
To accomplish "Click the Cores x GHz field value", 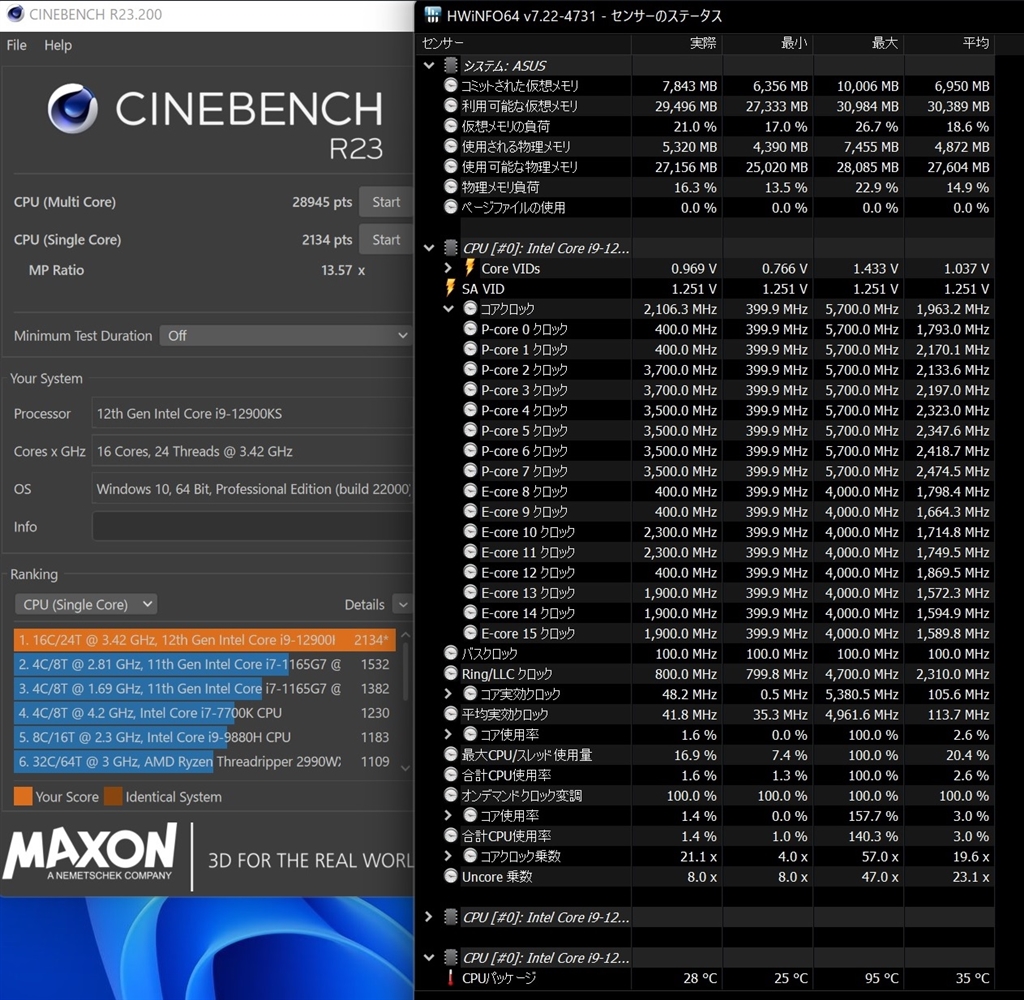I will [x=252, y=451].
